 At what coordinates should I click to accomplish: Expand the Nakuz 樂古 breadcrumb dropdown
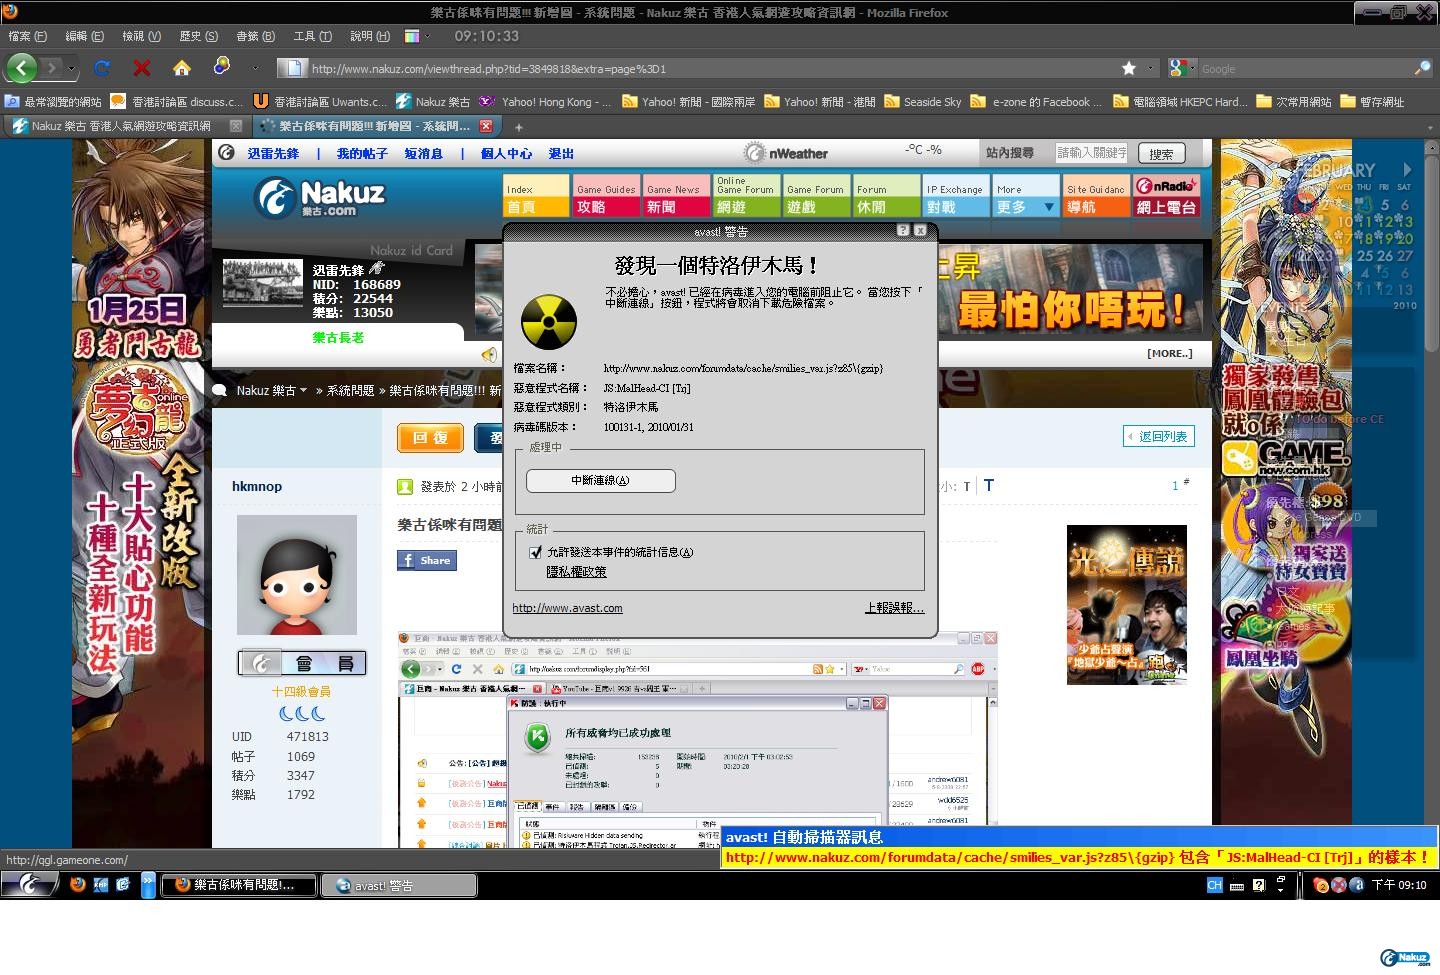(x=304, y=391)
